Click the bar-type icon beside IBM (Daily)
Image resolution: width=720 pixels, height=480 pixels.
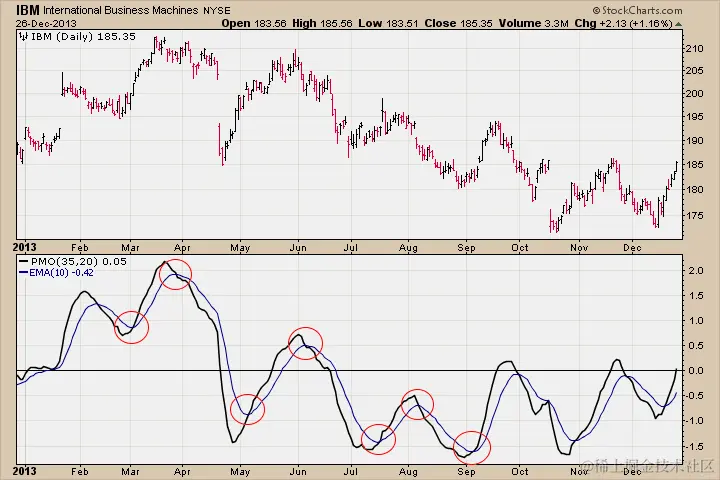(x=24, y=37)
